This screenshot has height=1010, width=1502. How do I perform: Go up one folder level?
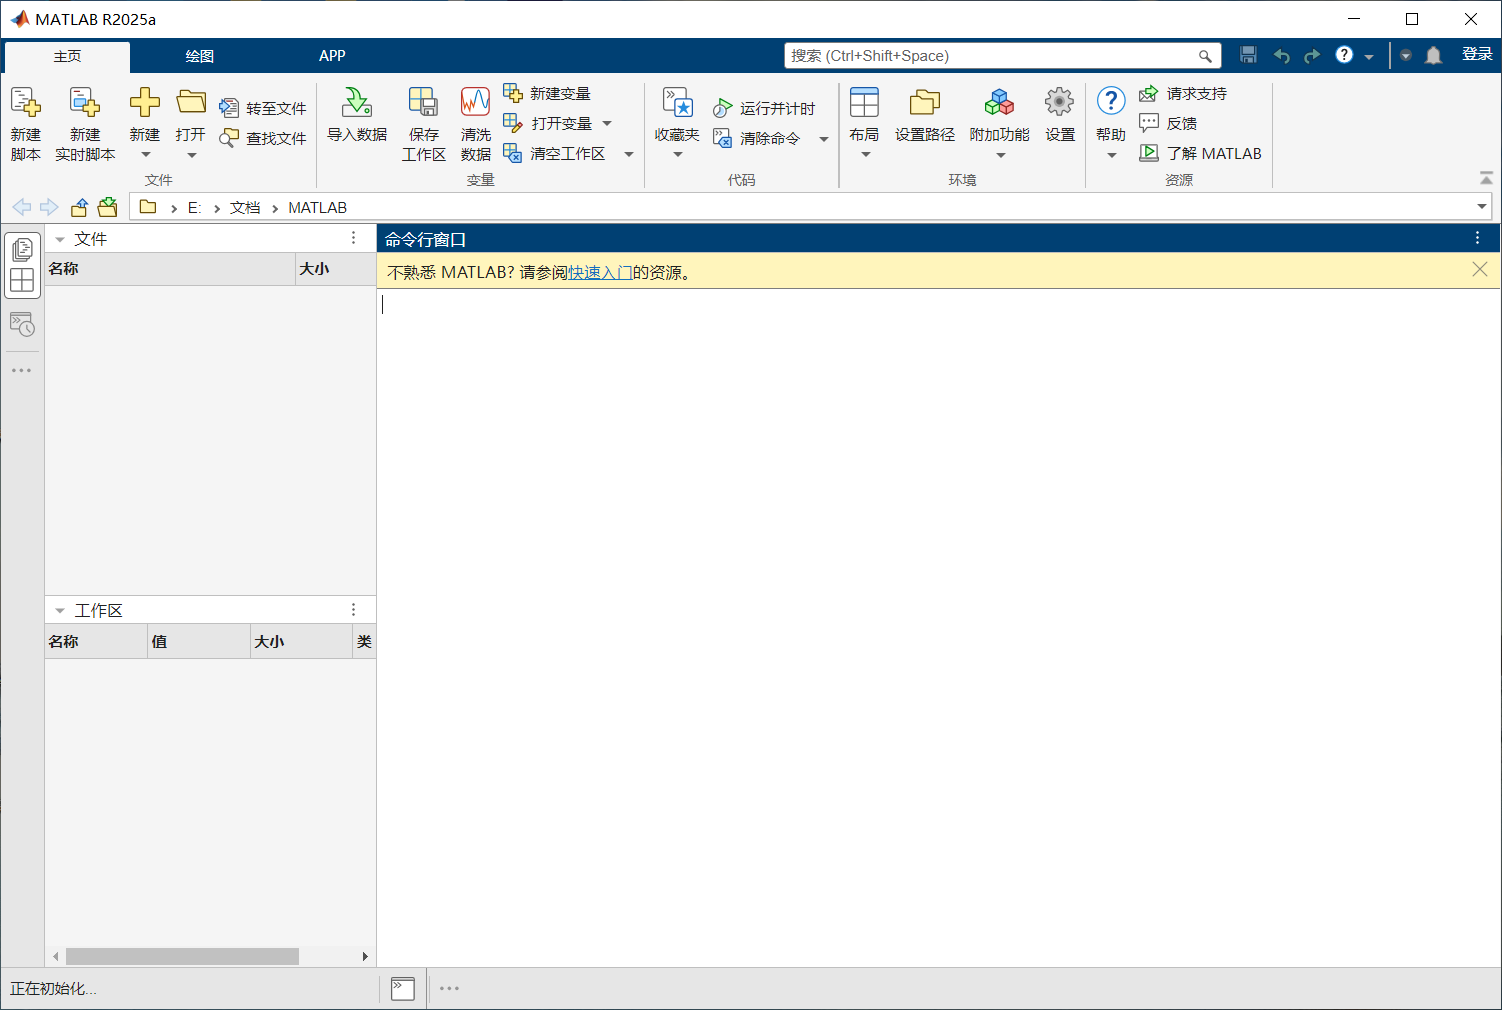point(79,207)
